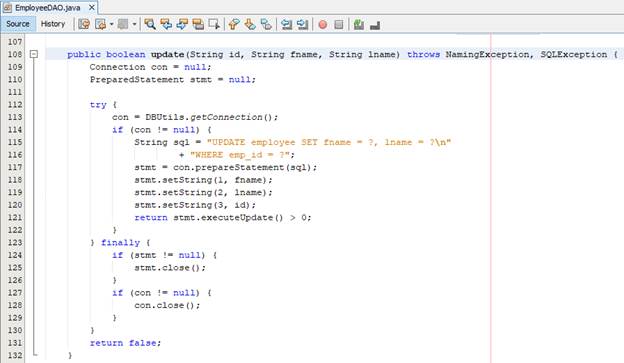The width and height of the screenshot is (624, 363).
Task: Toggle Rectangular Selection mode
Action: (214, 25)
